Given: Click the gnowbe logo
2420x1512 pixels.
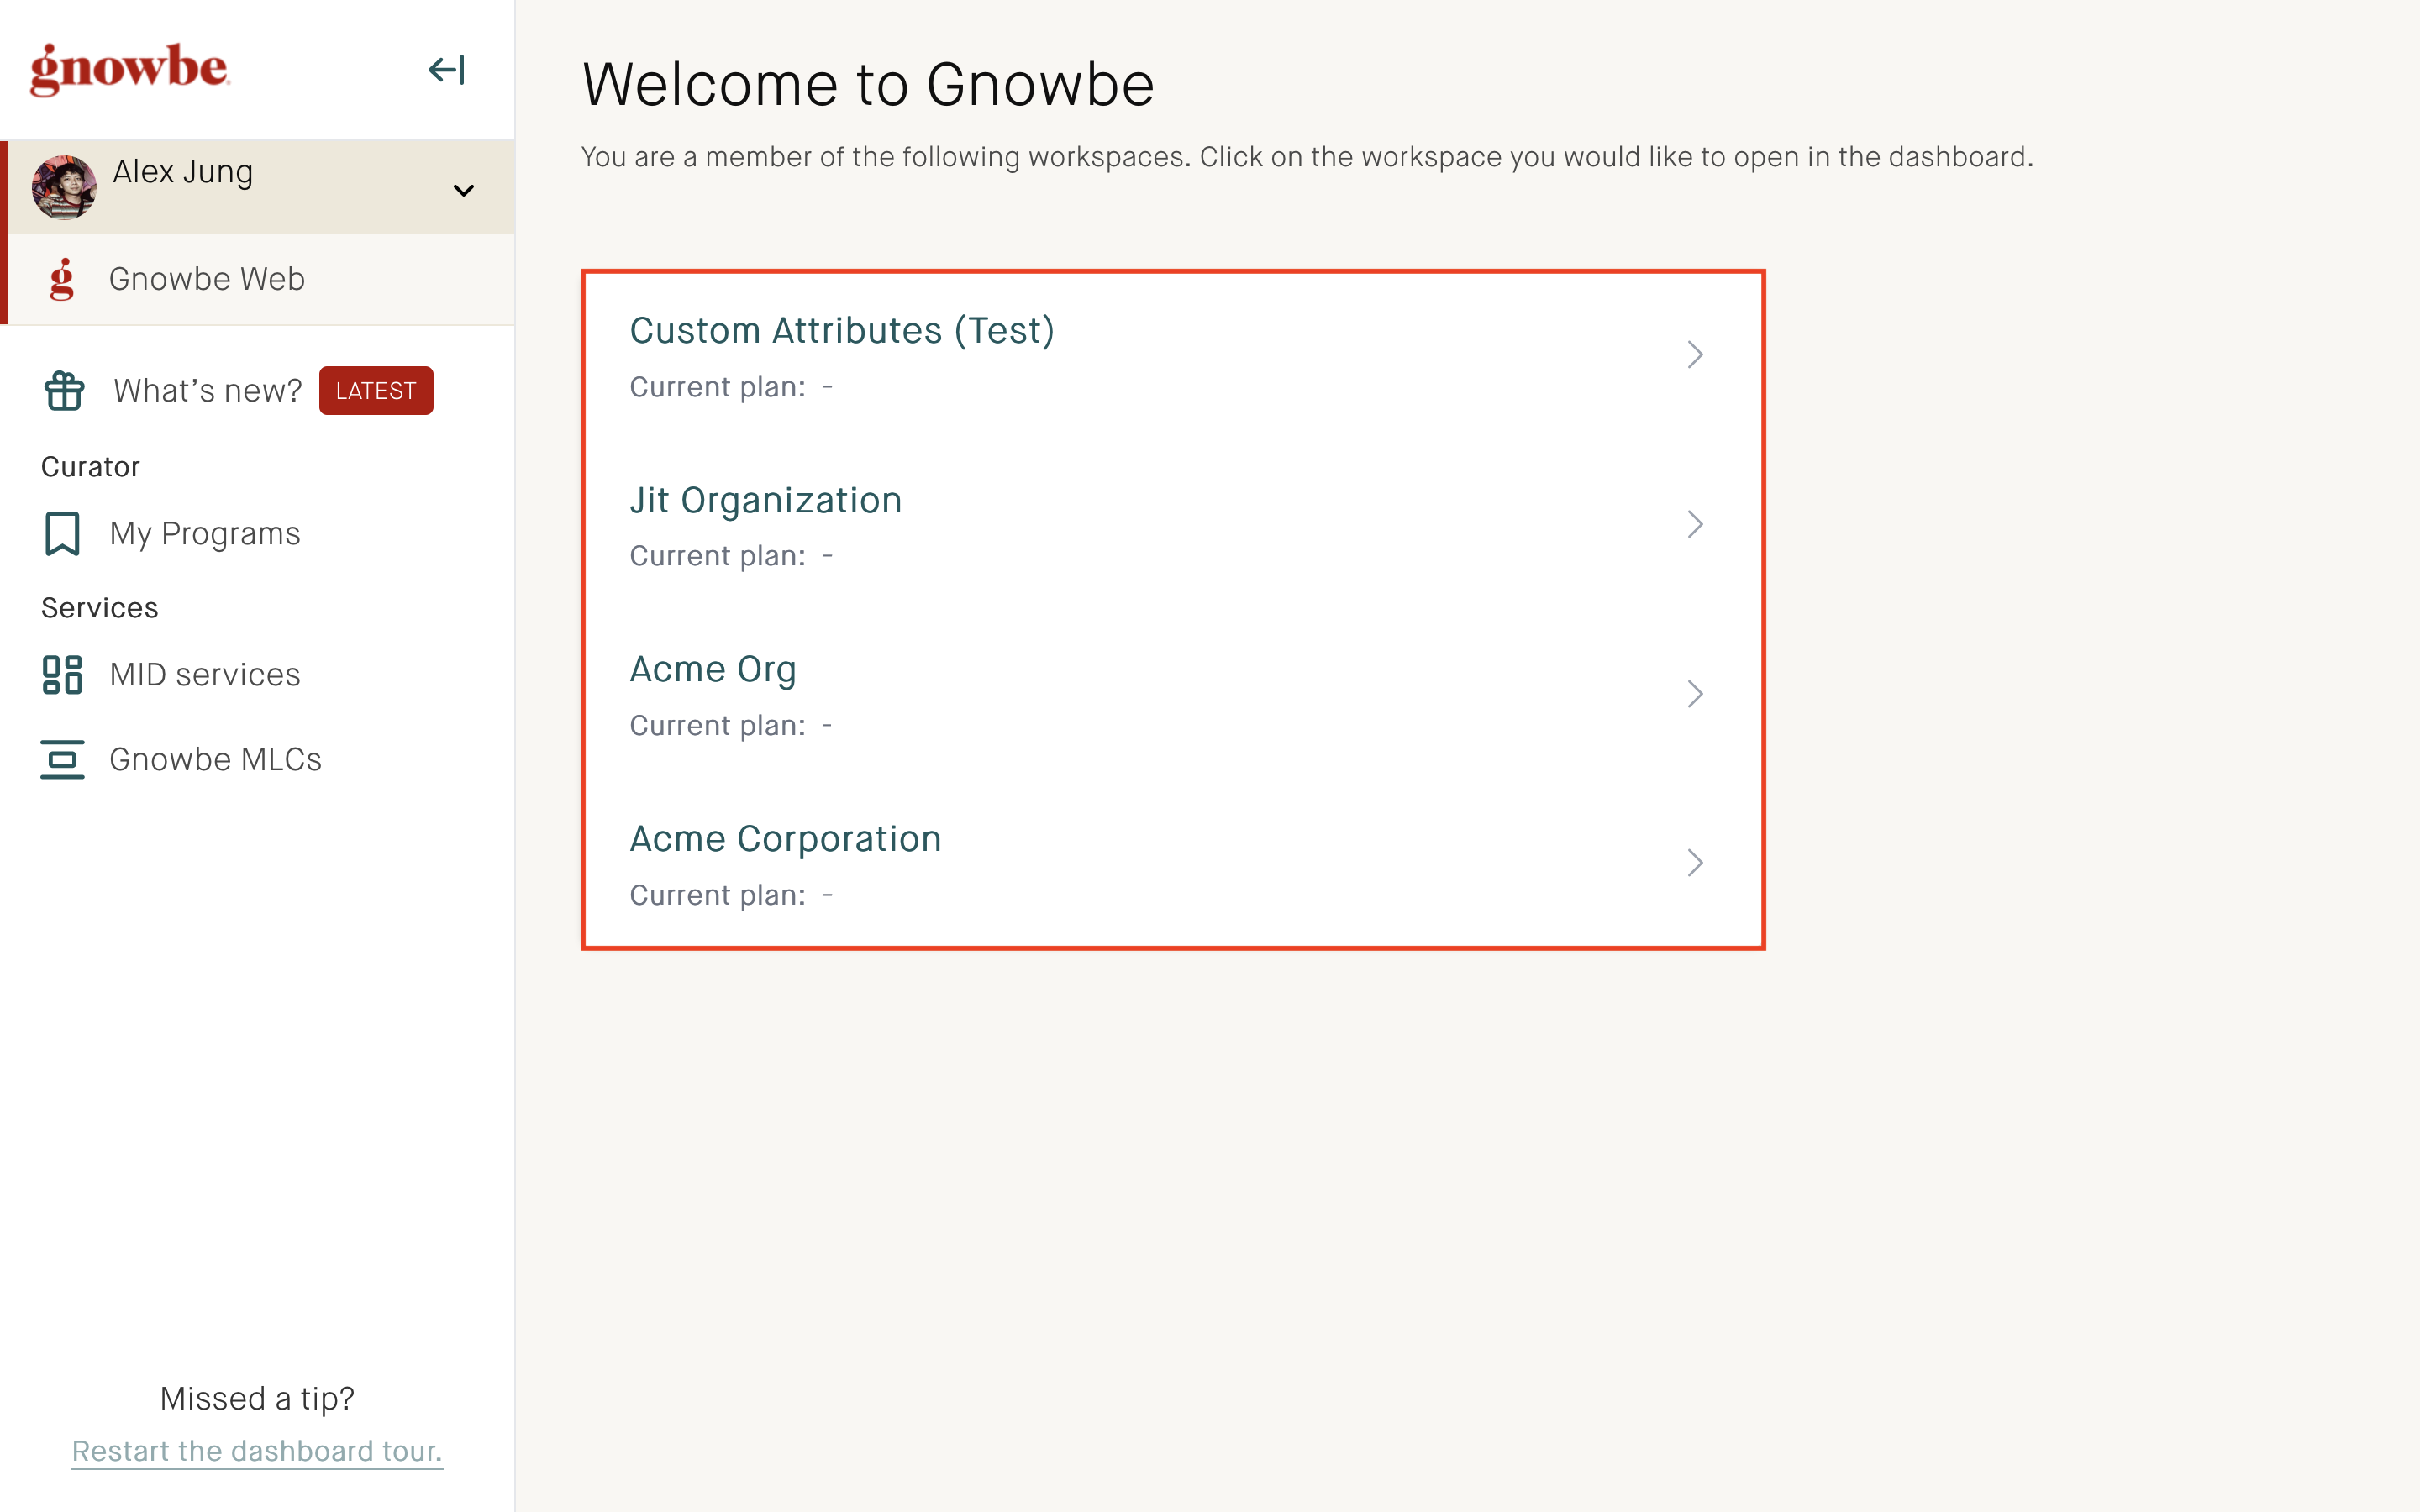Looking at the screenshot, I should [x=128, y=68].
